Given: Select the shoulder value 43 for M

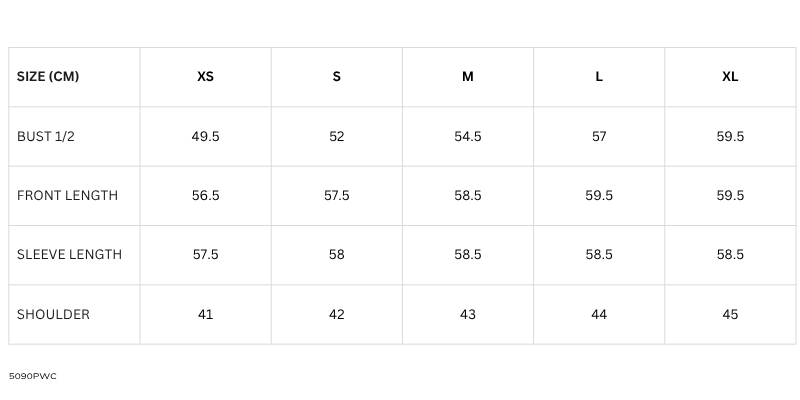Looking at the screenshot, I should click(468, 314).
